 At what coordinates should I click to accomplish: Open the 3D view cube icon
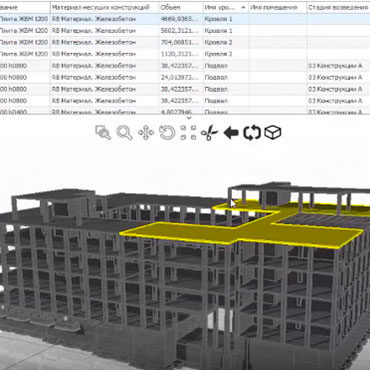[x=273, y=132]
